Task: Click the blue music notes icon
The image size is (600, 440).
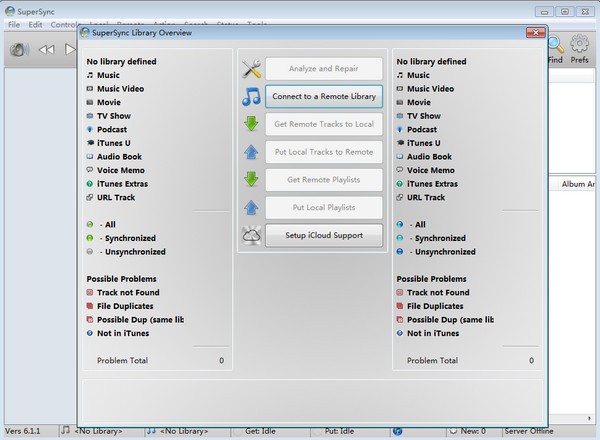Action: [251, 96]
